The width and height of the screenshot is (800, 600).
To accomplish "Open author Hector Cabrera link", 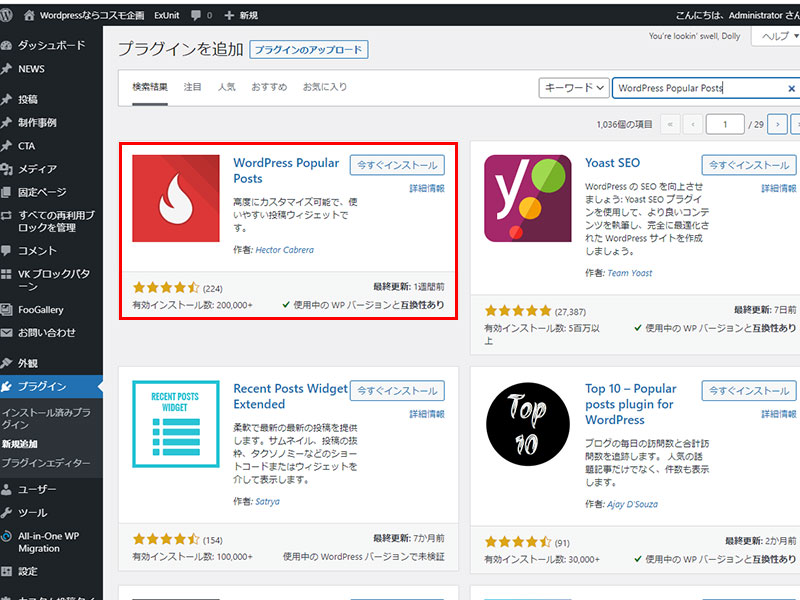I will (x=285, y=250).
